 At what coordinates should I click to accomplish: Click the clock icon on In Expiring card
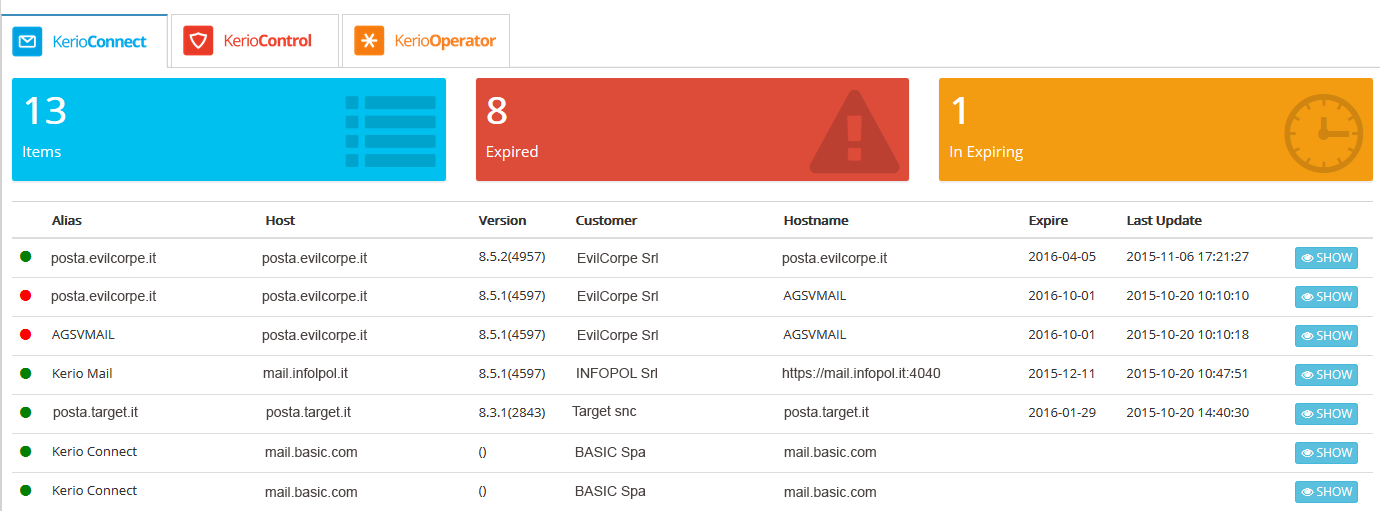click(1323, 131)
